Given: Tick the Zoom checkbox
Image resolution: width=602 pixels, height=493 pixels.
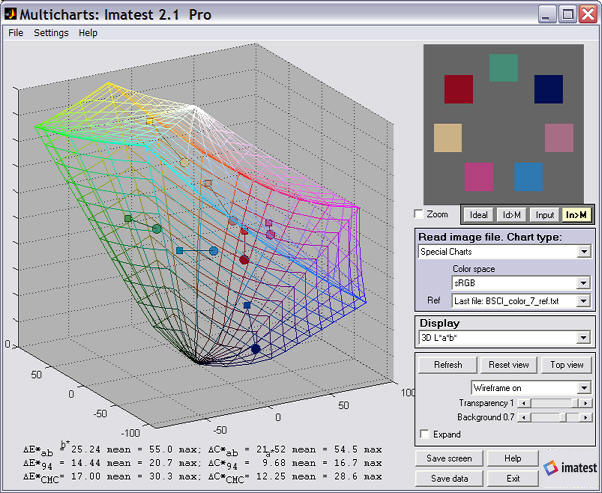Looking at the screenshot, I should [x=419, y=214].
